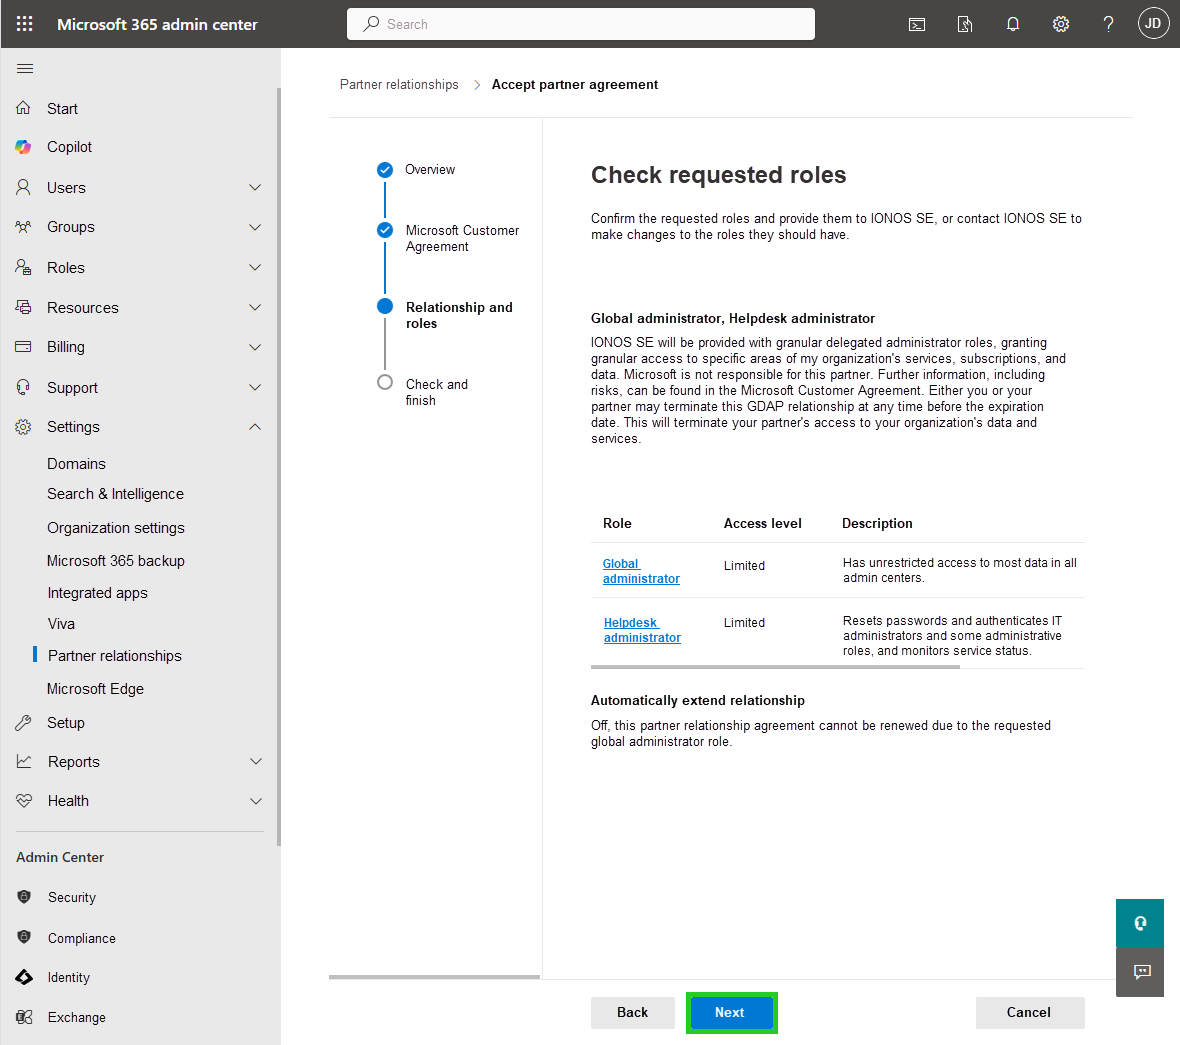Collapse the Settings section

click(255, 426)
